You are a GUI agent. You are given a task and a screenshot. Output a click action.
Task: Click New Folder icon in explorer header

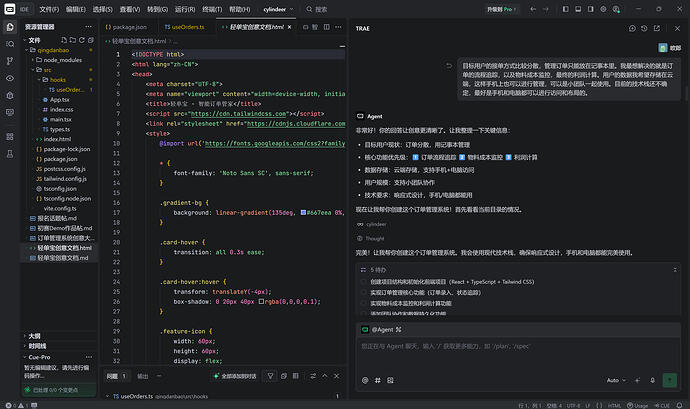(73, 40)
